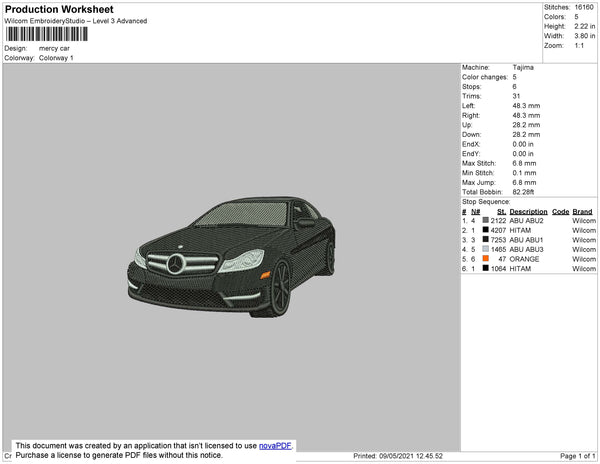Click the stitch count 7253 in row 3
The image size is (600, 464).
coord(498,240)
